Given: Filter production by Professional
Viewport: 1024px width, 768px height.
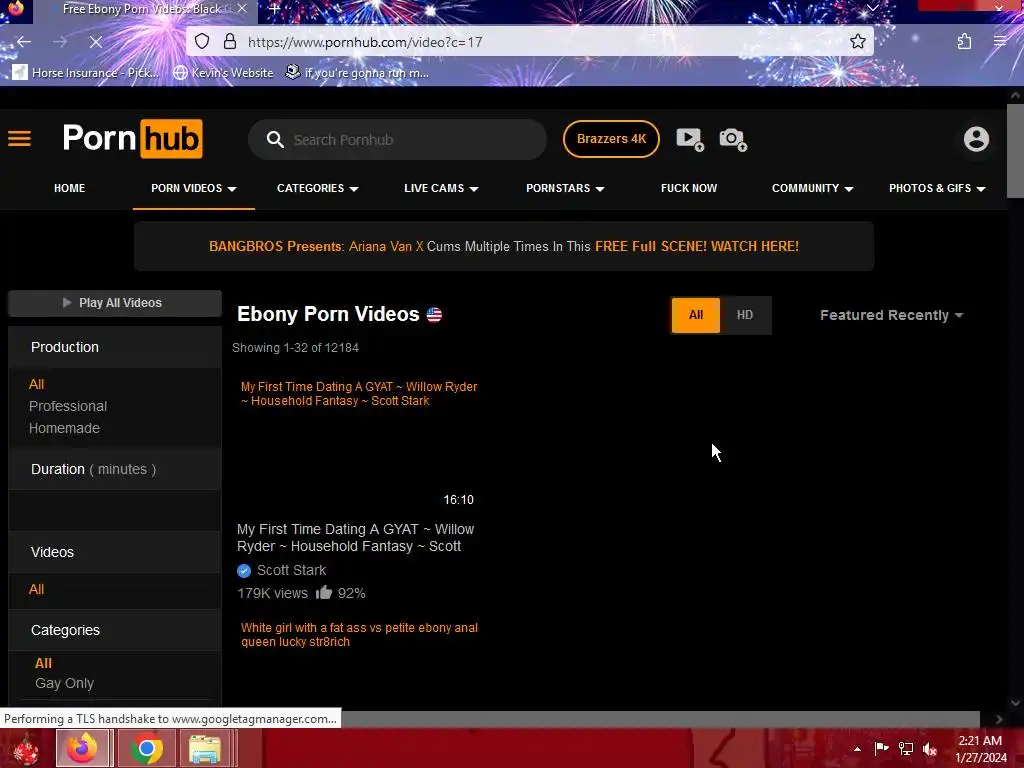Looking at the screenshot, I should click(68, 406).
